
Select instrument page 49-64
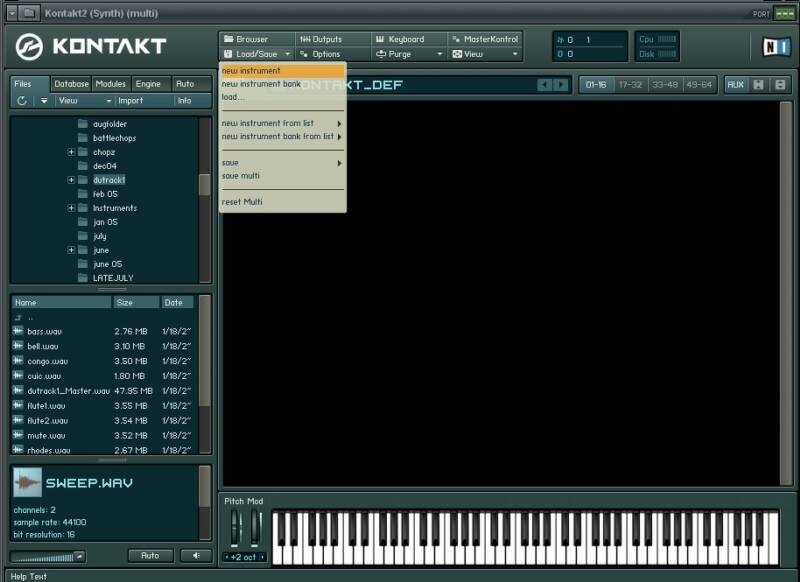coord(699,85)
